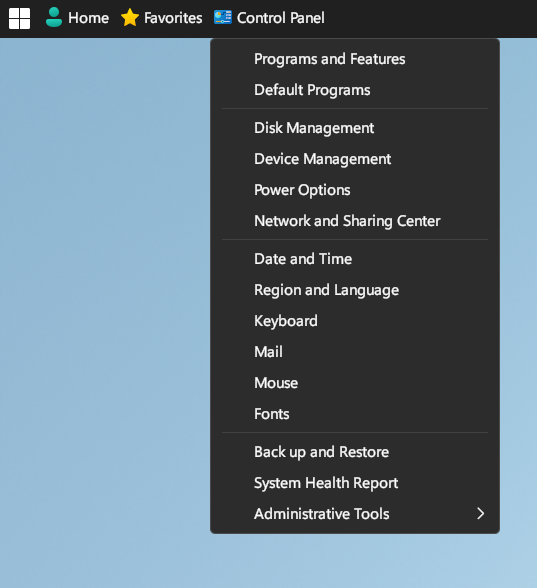Choose Device Management from the menu

355,159
